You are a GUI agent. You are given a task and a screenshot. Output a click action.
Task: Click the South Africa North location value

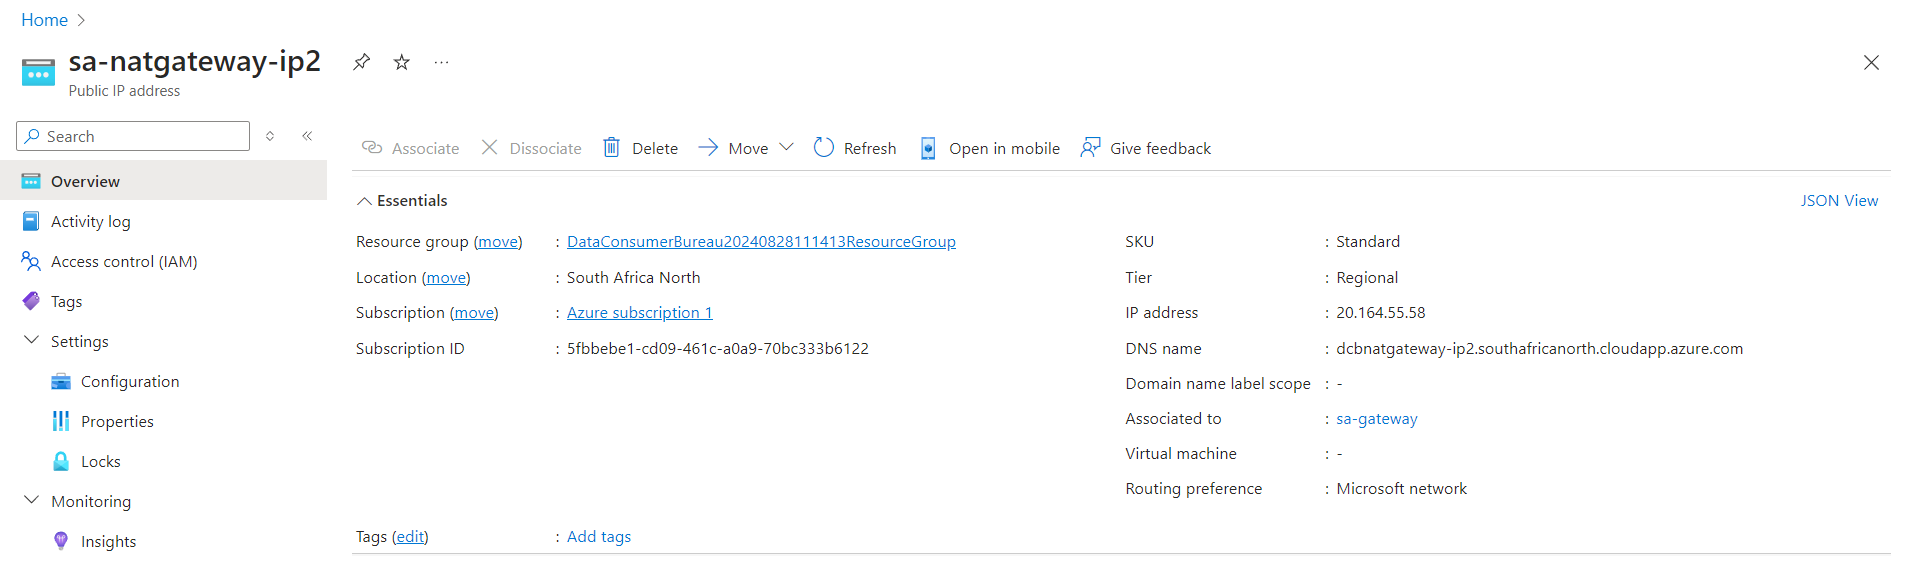(x=634, y=278)
